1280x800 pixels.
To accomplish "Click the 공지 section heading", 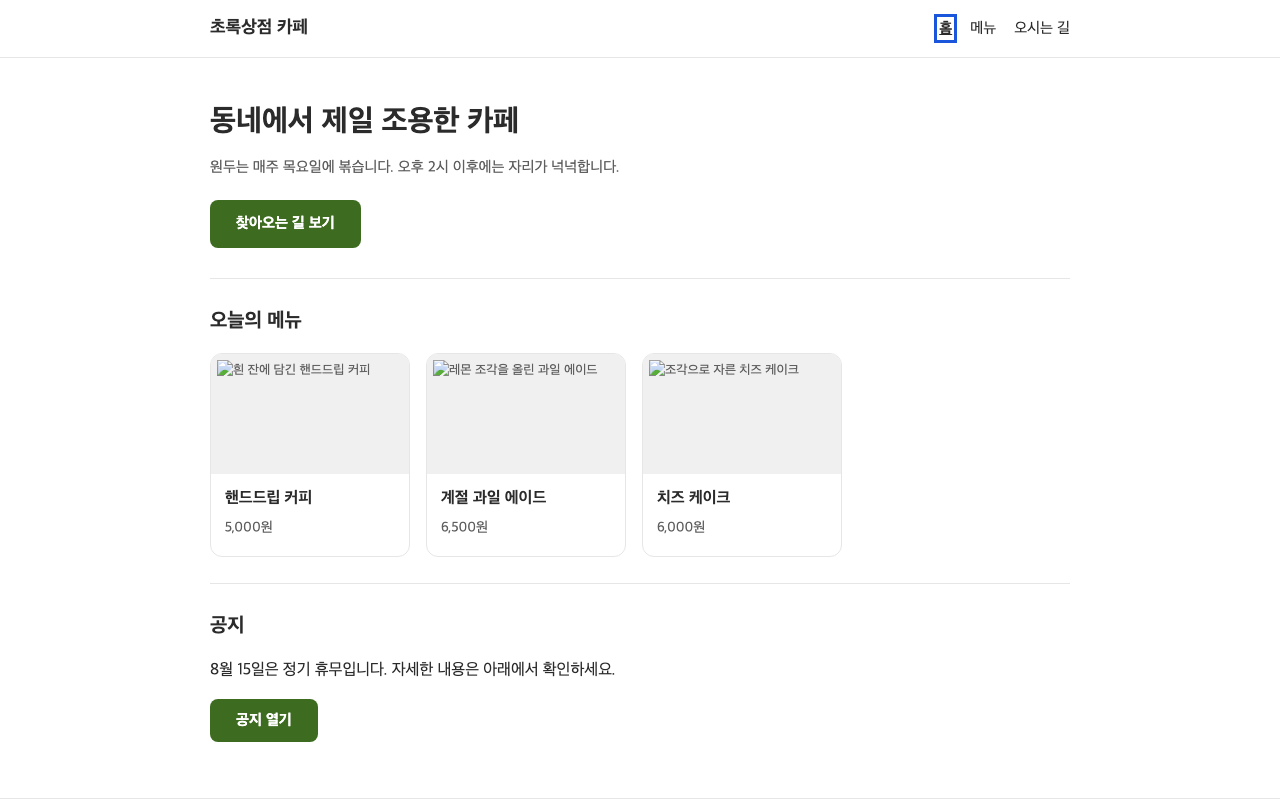I will click(x=227, y=625).
